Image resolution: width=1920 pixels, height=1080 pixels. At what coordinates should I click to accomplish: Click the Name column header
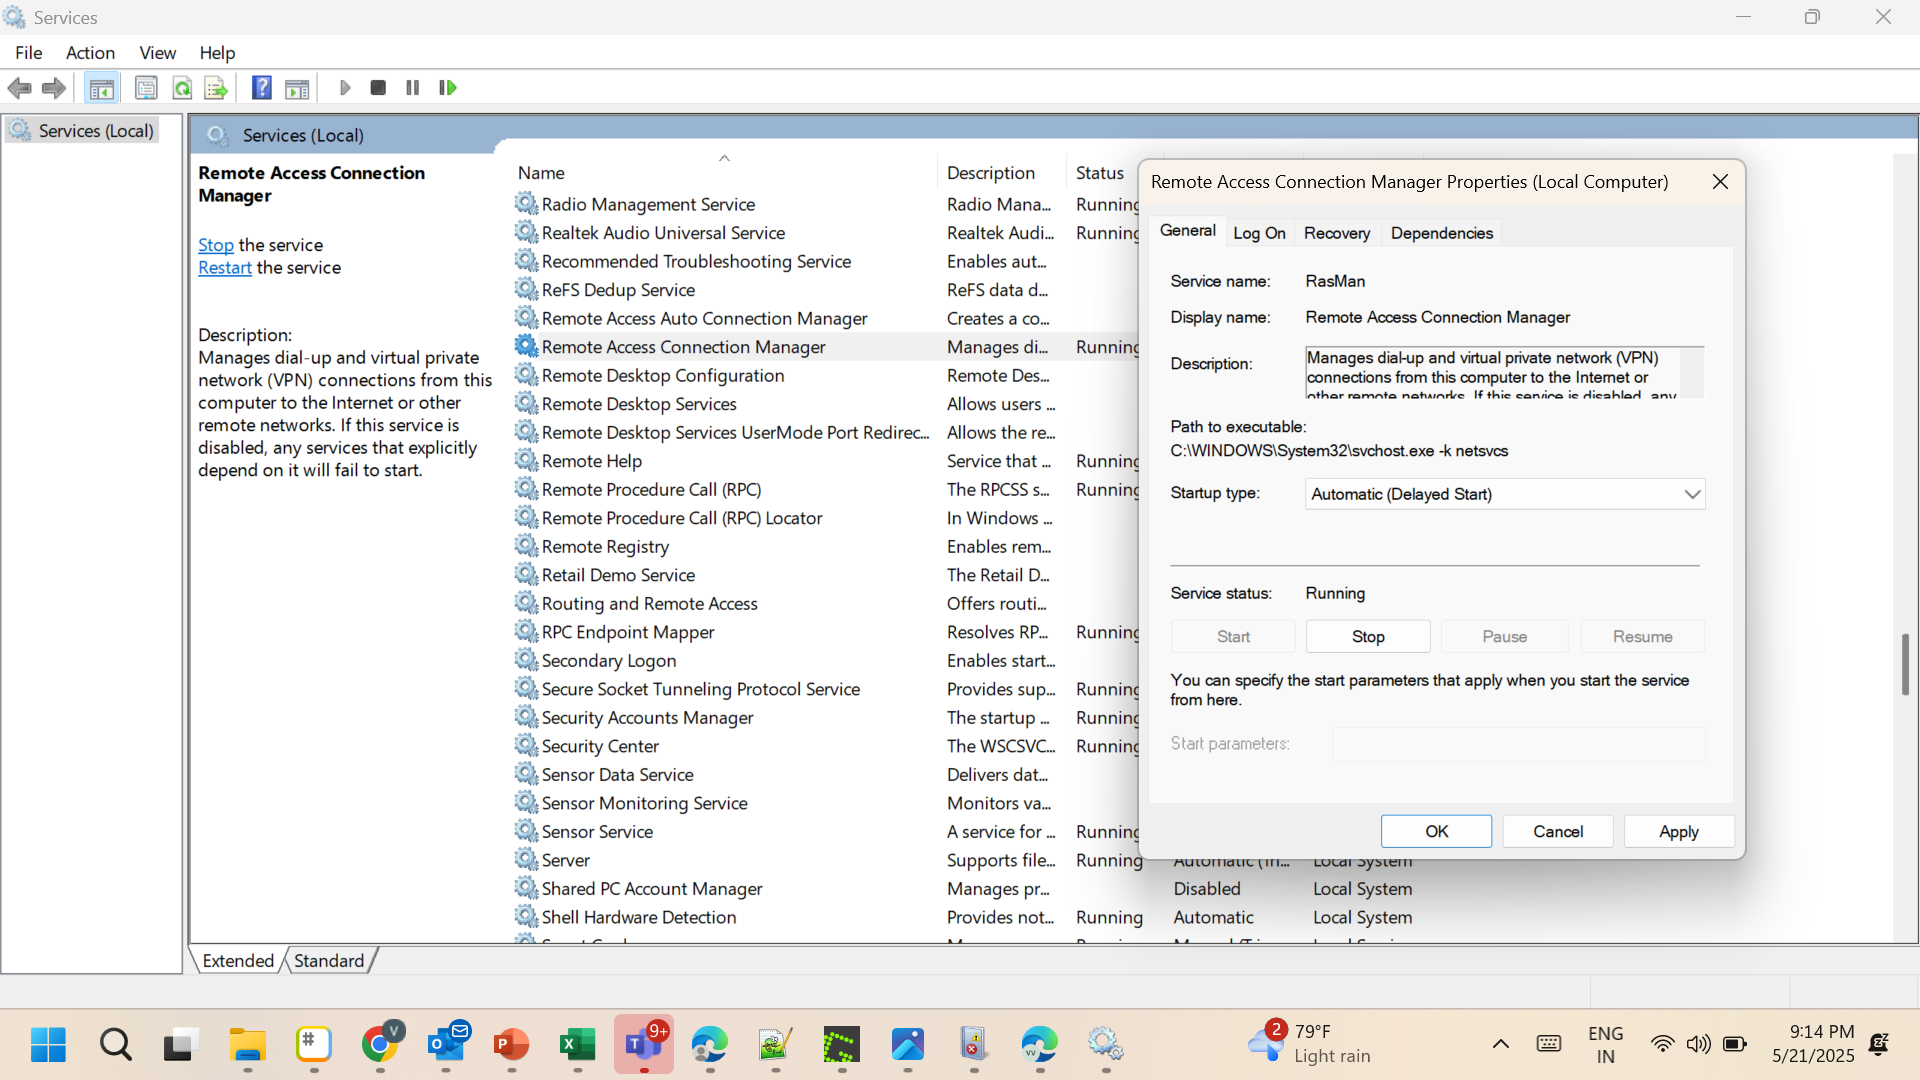724,173
